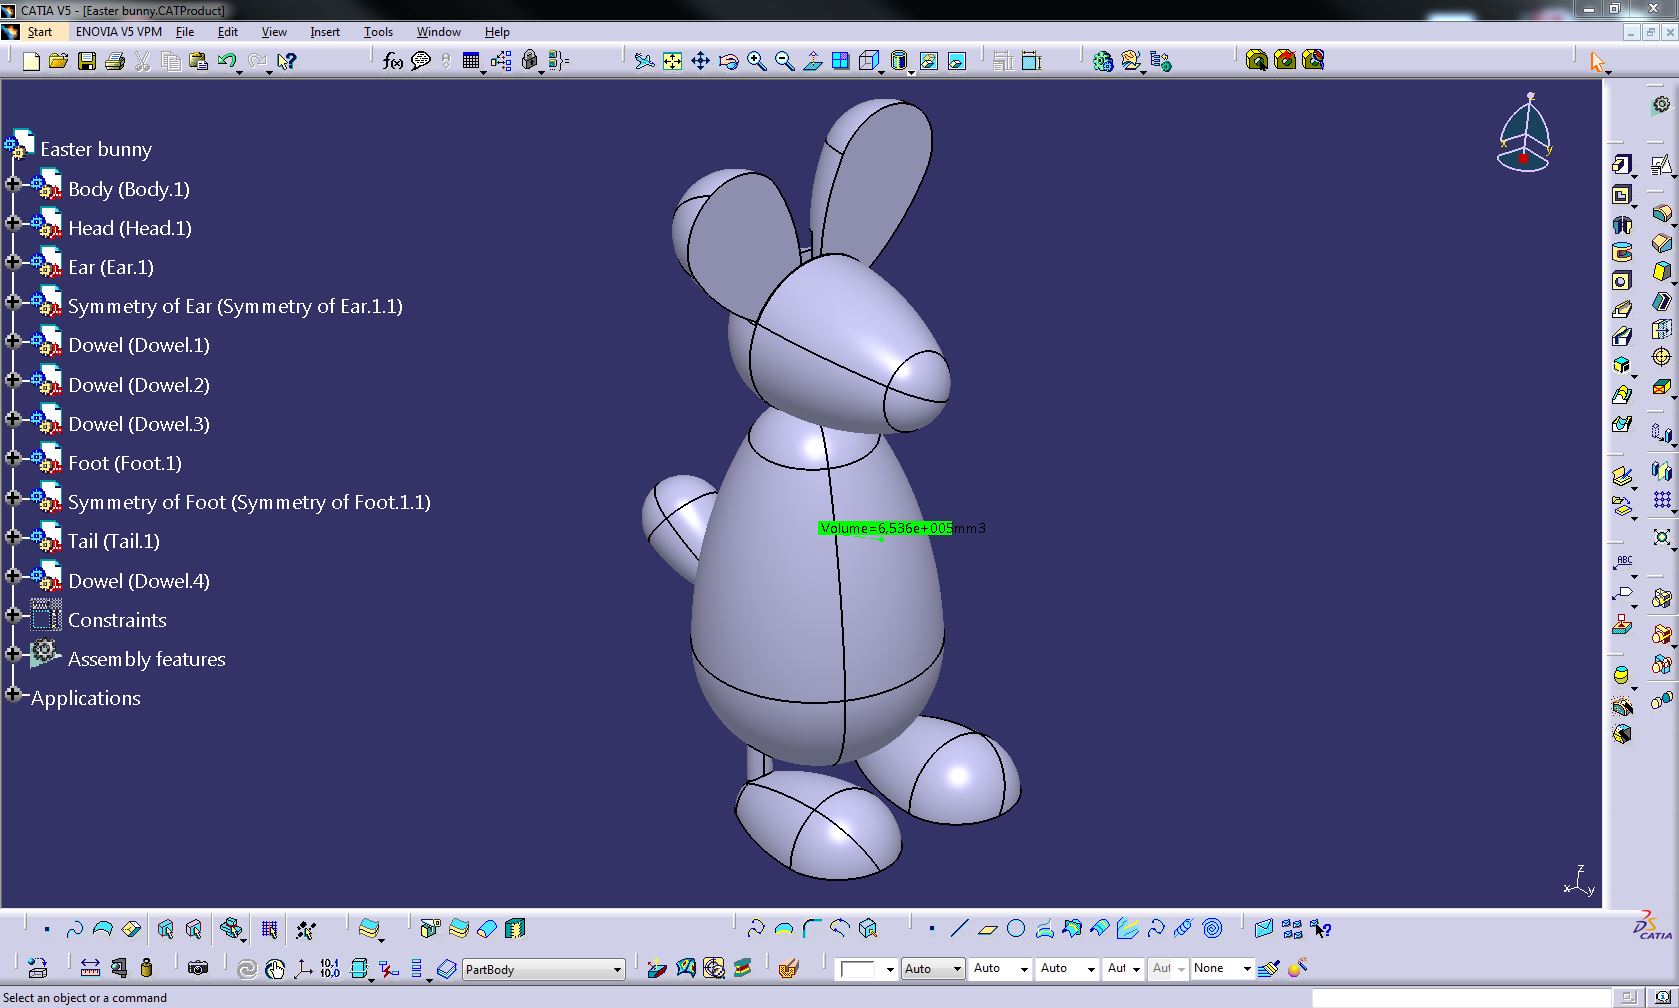Click the New document icon
1679x1008 pixels.
(31, 61)
